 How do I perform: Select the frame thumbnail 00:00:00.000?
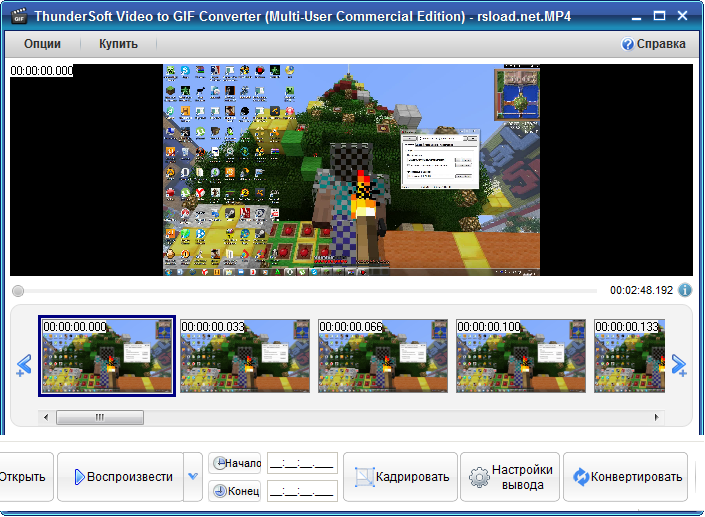(x=107, y=356)
